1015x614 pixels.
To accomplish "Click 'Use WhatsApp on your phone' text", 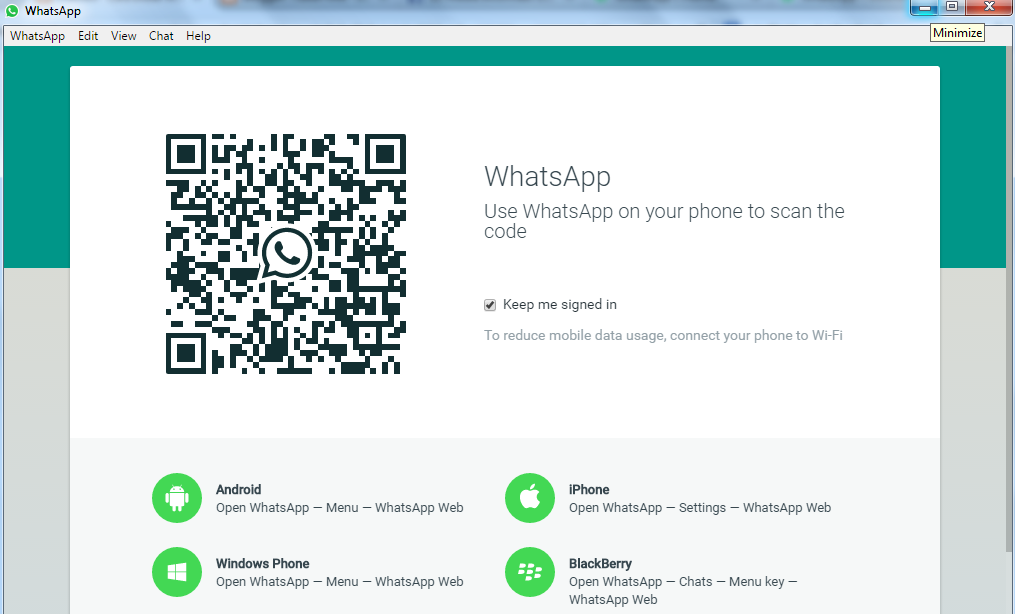I will point(664,221).
